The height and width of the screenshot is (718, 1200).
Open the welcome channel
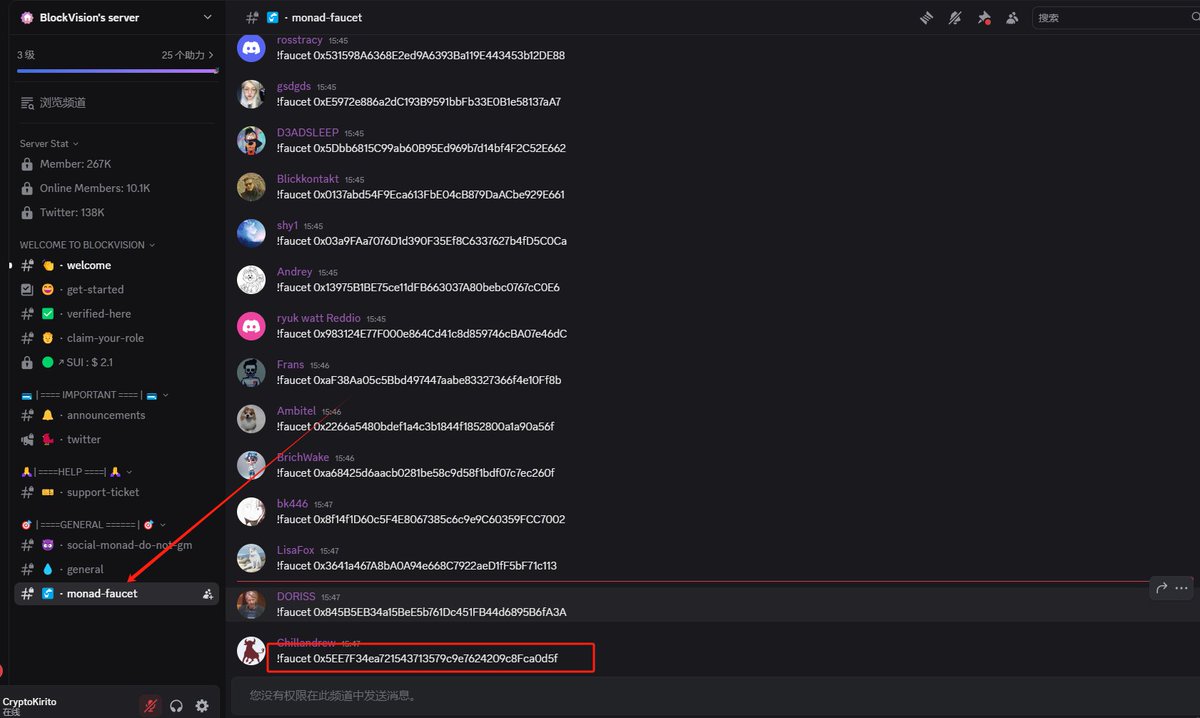[x=115, y=266]
